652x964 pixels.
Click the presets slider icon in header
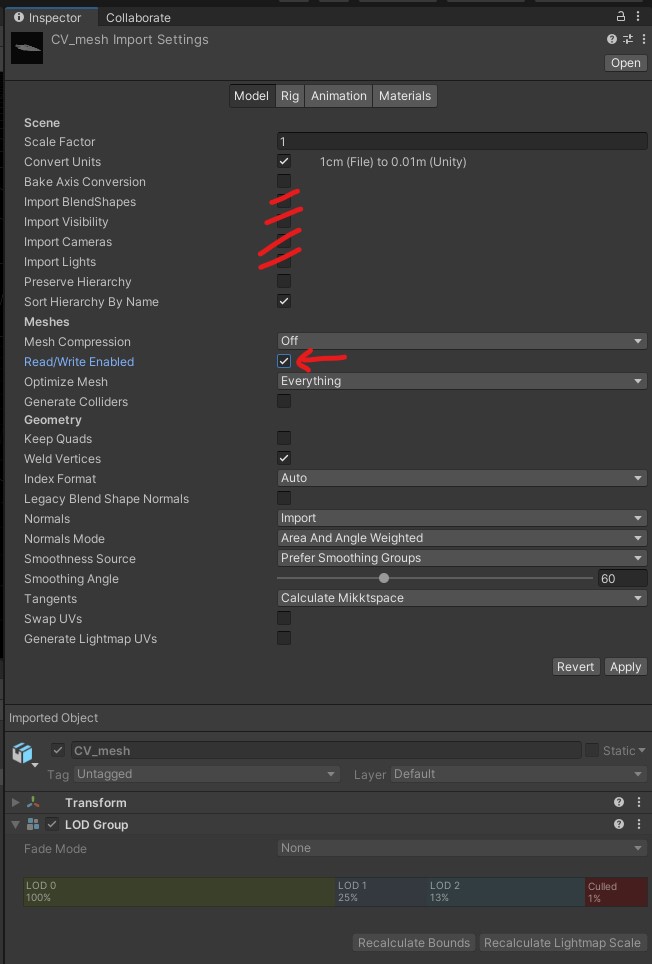pyautogui.click(x=628, y=40)
